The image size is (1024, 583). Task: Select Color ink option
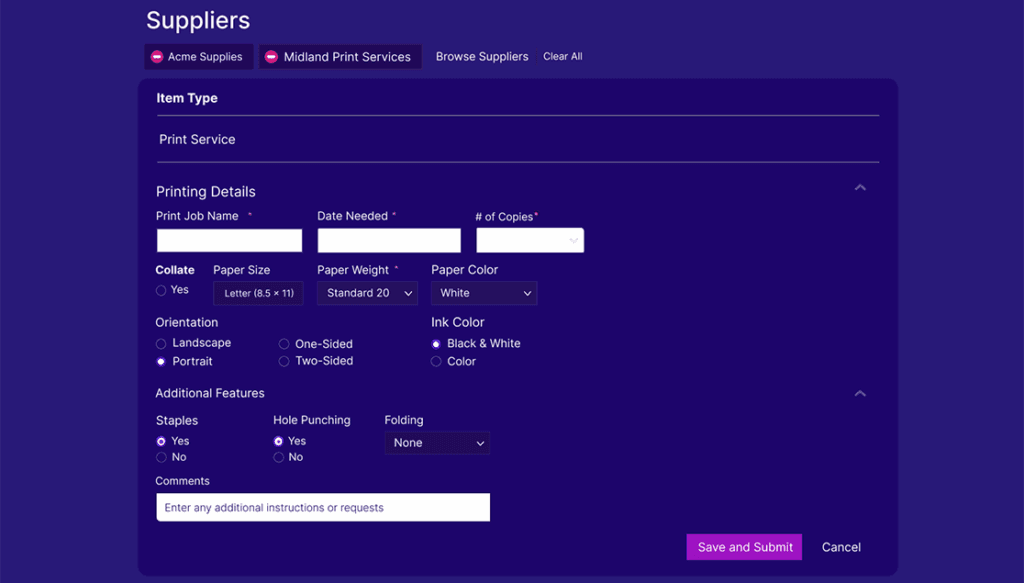coord(436,362)
